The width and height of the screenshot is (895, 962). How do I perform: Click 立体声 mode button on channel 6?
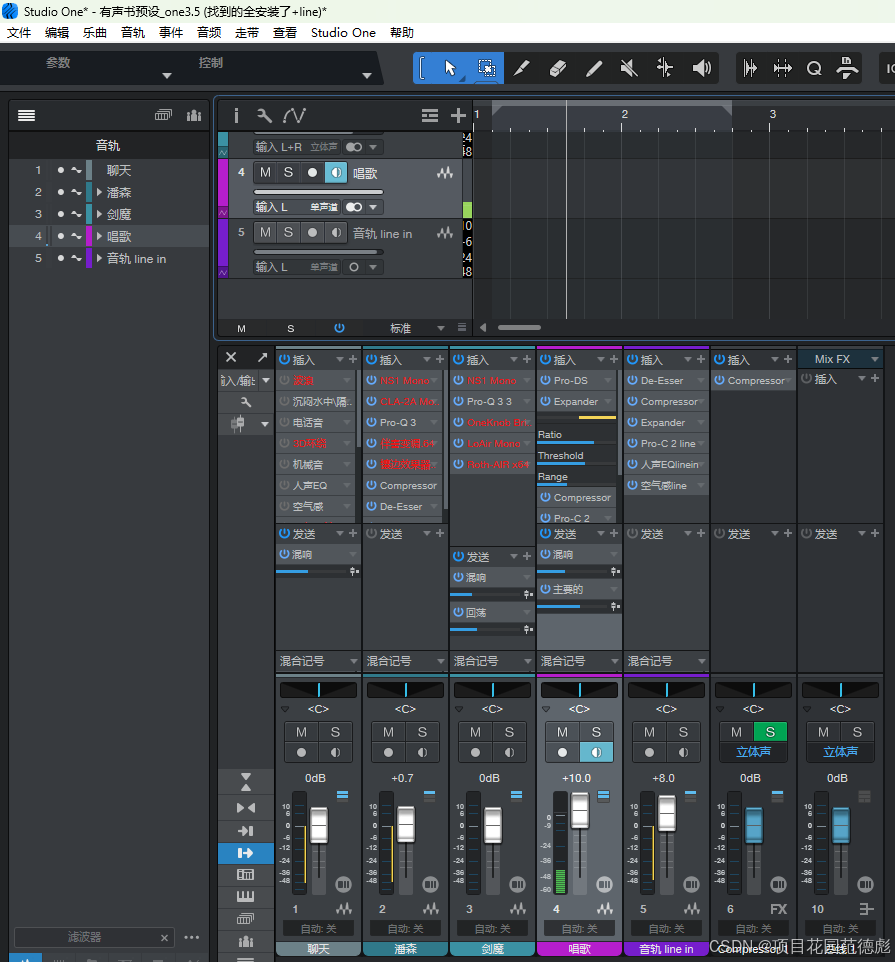coord(753,752)
